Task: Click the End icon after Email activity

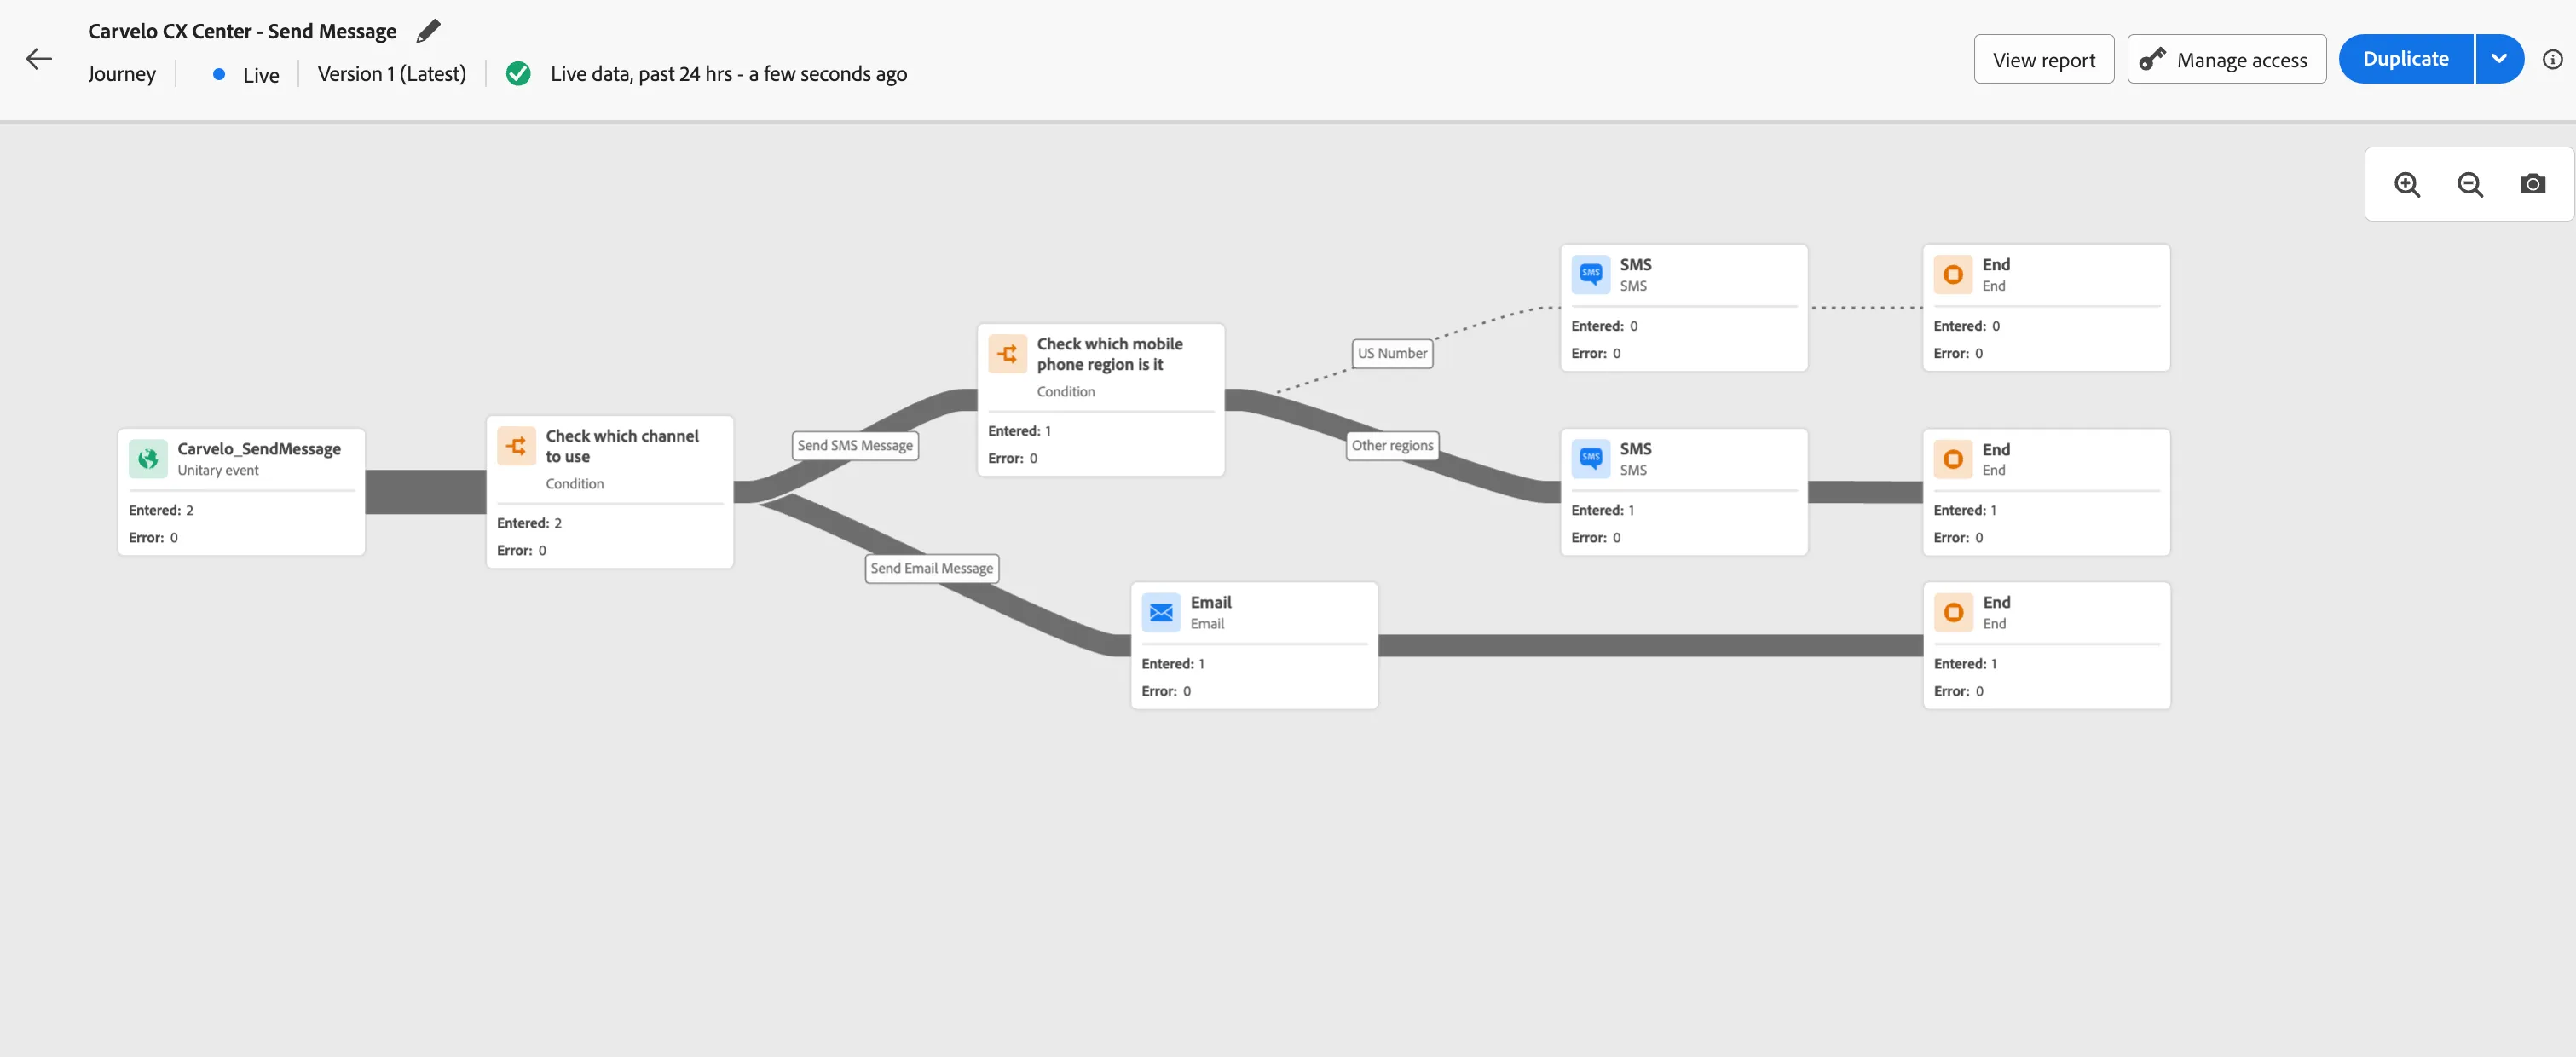Action: pos(1953,612)
